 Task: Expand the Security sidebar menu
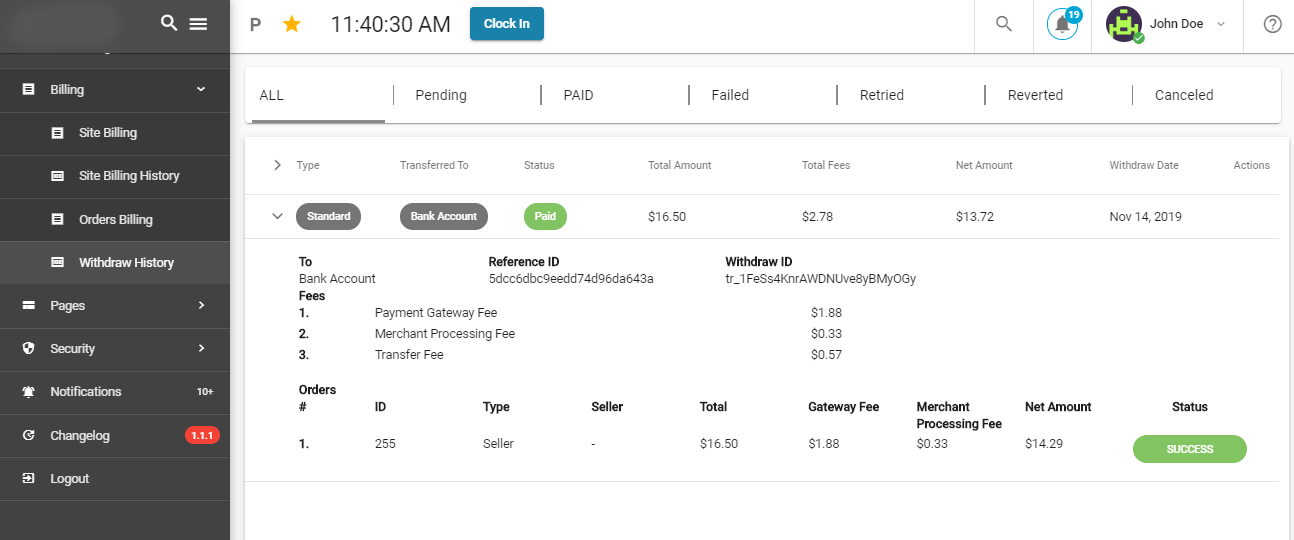[201, 348]
